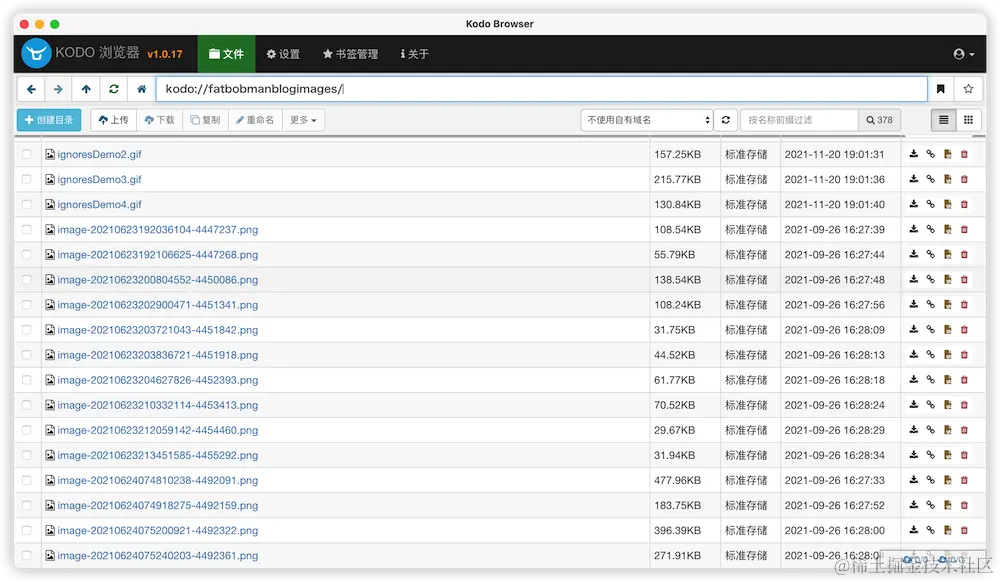Delete image-20210623204627826-4452393.png

[964, 380]
